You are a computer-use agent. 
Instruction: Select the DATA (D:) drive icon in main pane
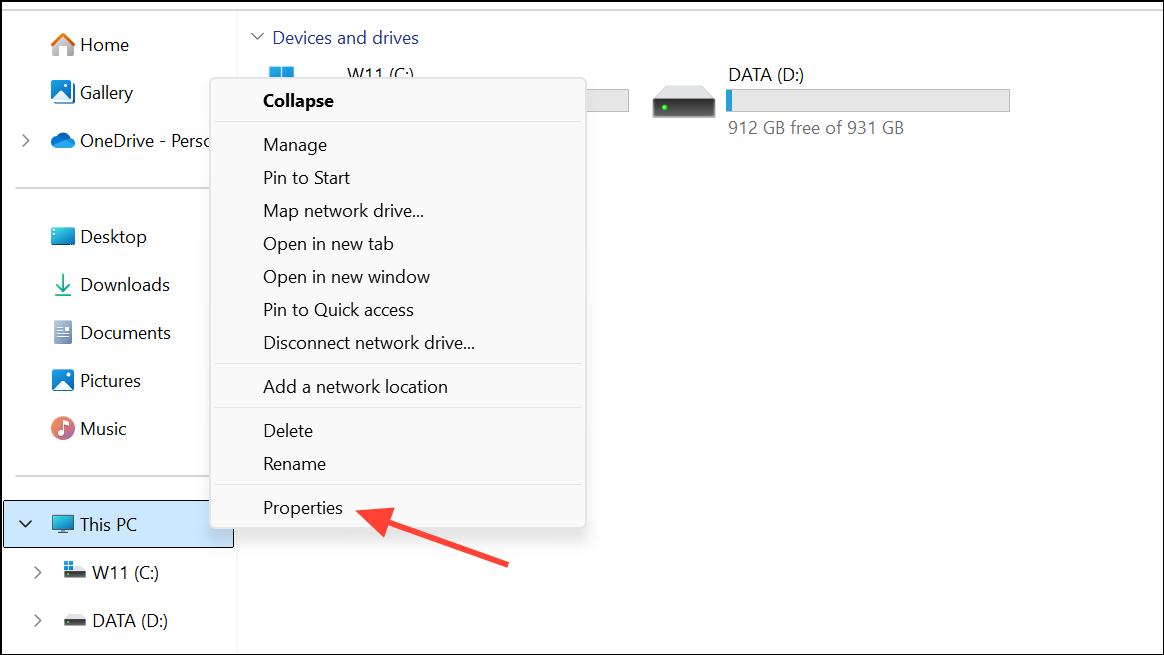pos(684,101)
